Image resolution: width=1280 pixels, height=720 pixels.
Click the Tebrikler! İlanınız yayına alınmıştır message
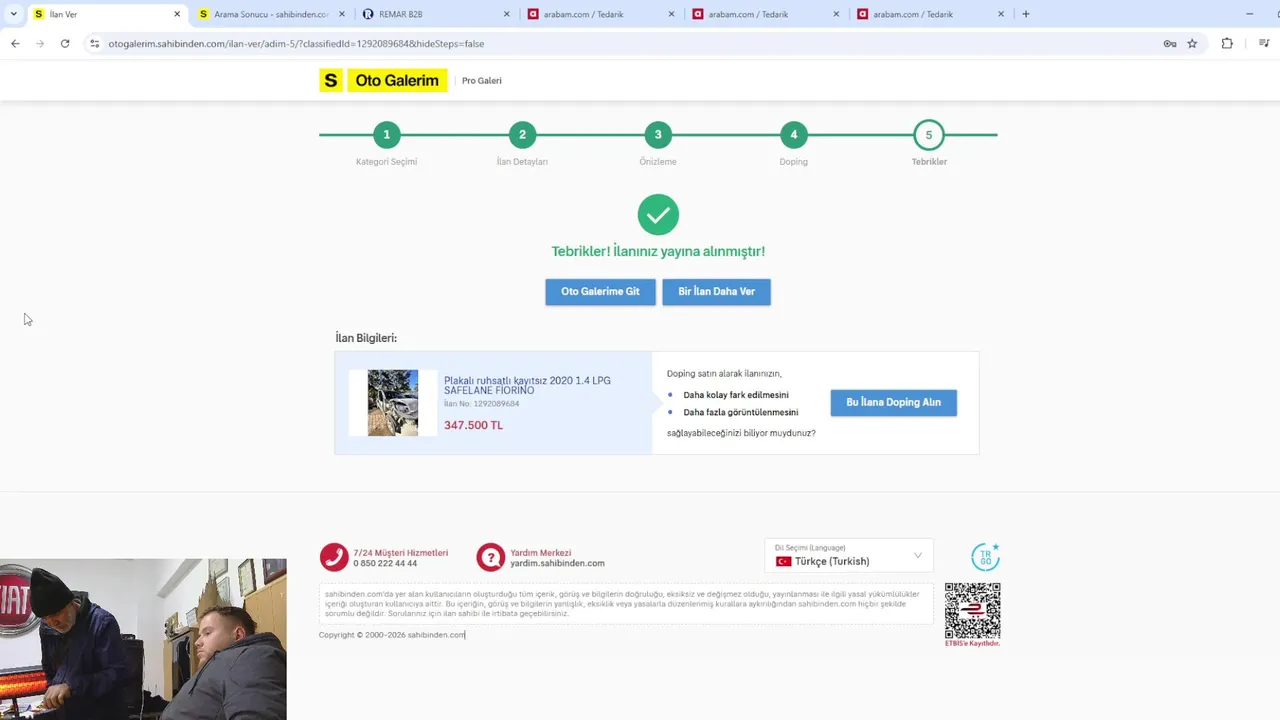(x=658, y=252)
